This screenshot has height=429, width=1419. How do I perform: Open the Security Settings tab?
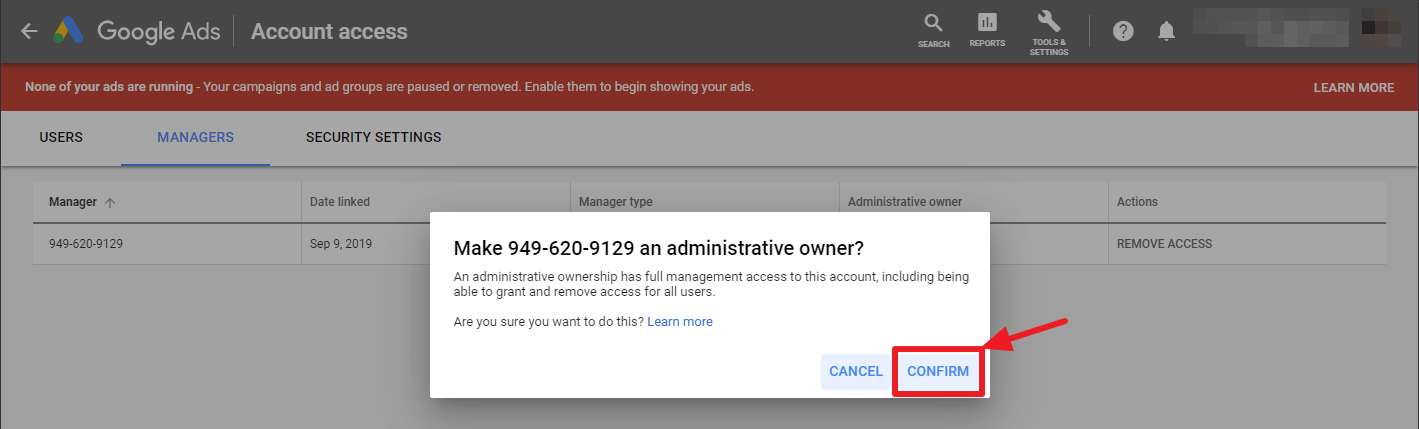(373, 137)
